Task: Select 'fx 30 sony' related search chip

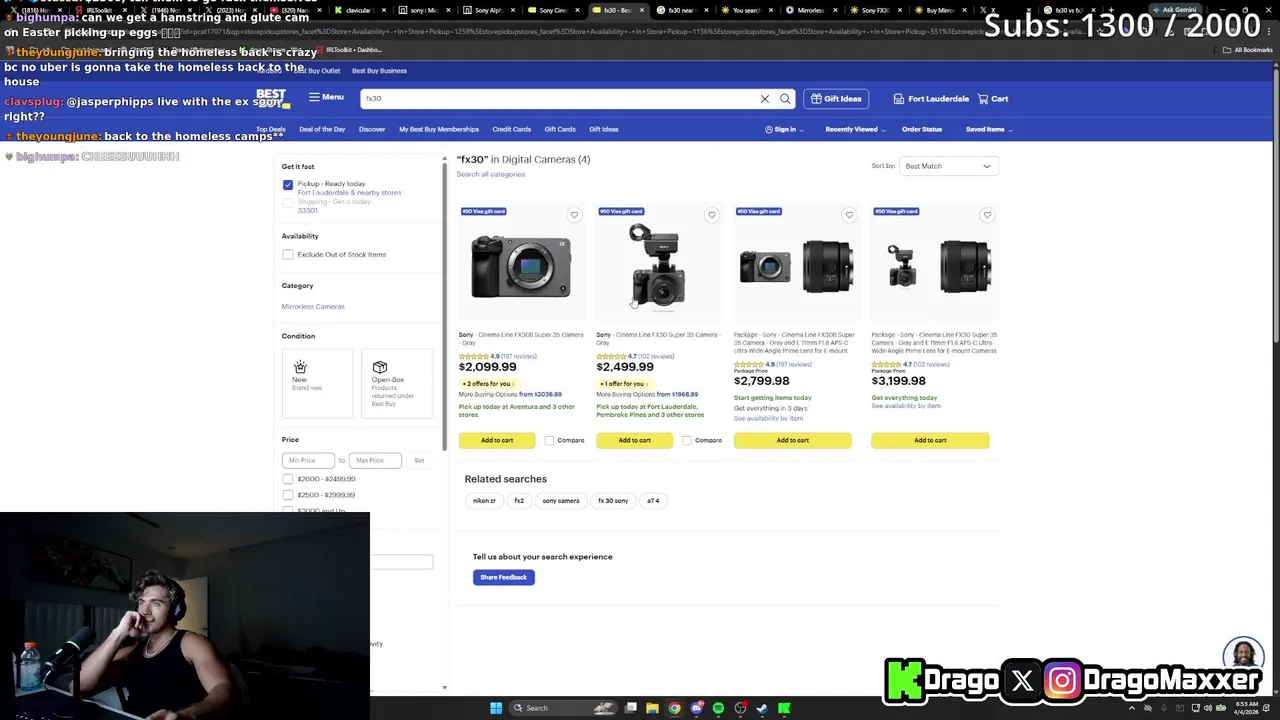Action: point(613,501)
